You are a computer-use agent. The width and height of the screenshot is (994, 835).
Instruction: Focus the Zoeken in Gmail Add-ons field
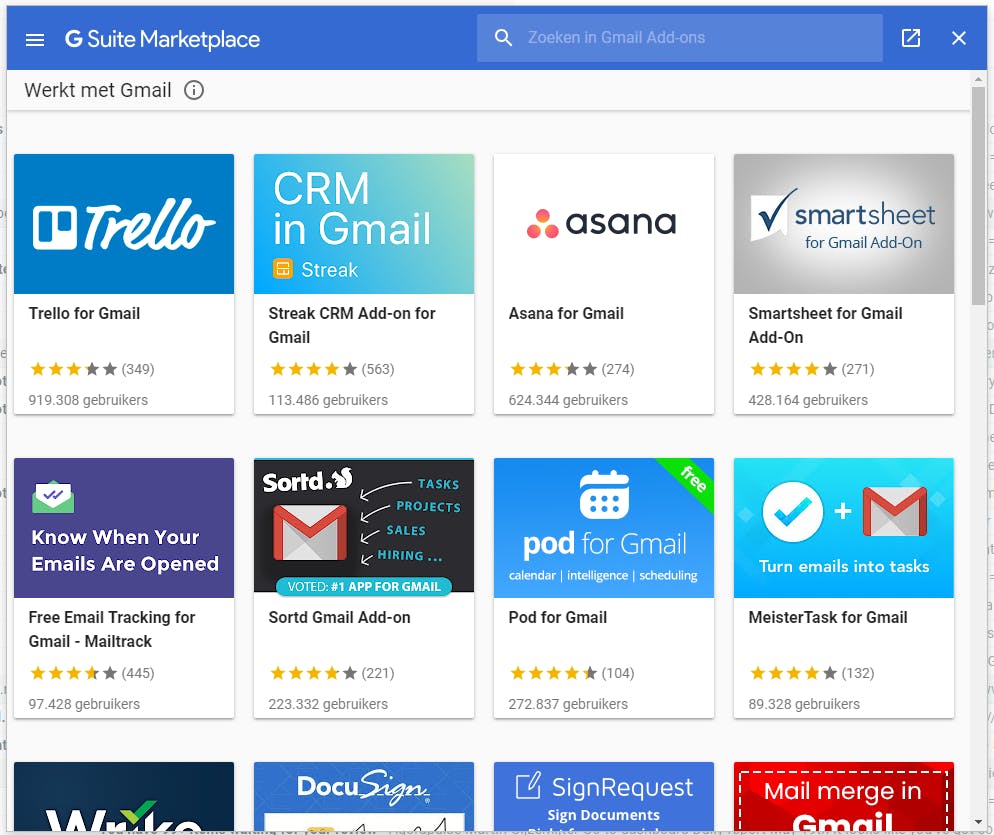(680, 38)
